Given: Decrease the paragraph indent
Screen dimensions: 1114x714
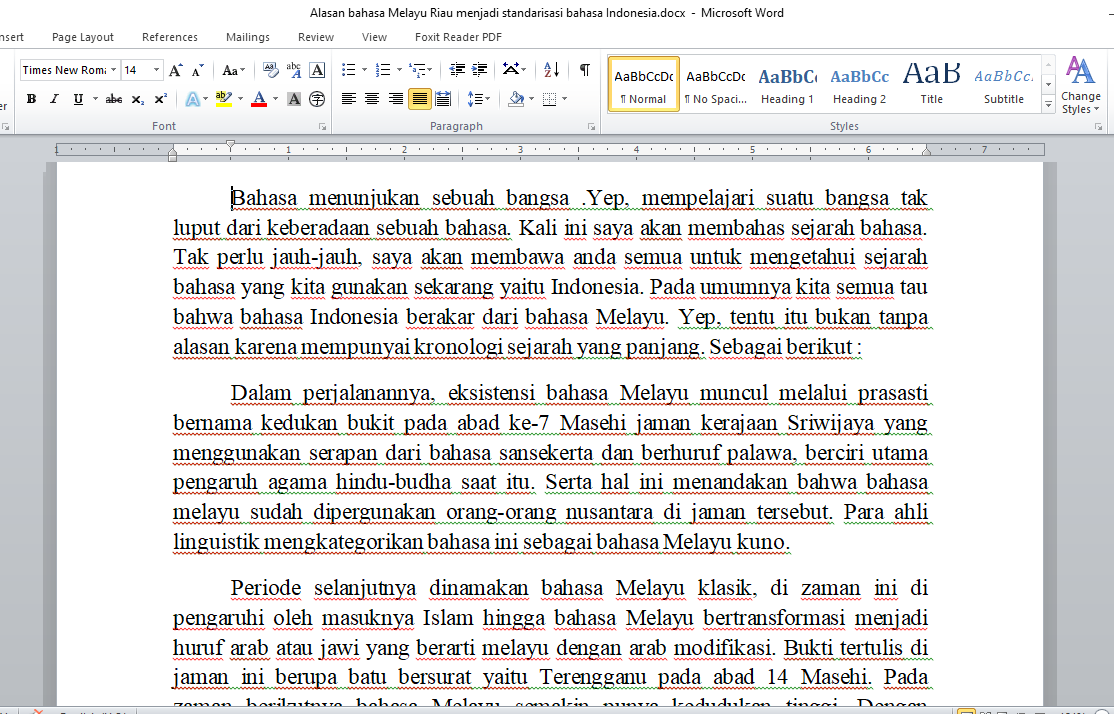Looking at the screenshot, I should pos(457,70).
